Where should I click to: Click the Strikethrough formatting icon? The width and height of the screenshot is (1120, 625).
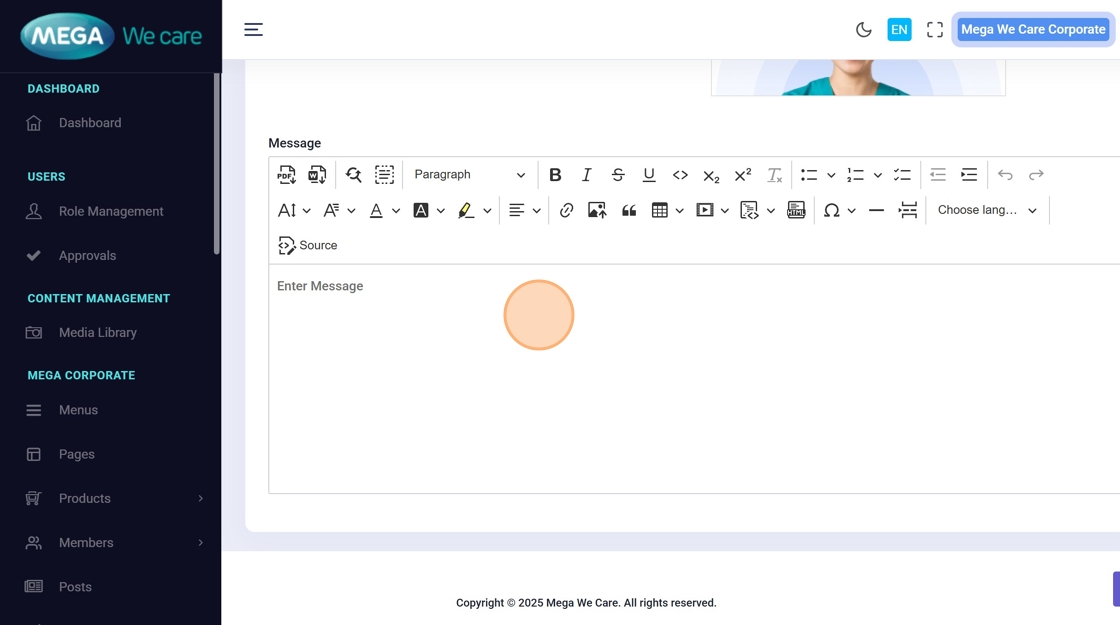pos(618,175)
